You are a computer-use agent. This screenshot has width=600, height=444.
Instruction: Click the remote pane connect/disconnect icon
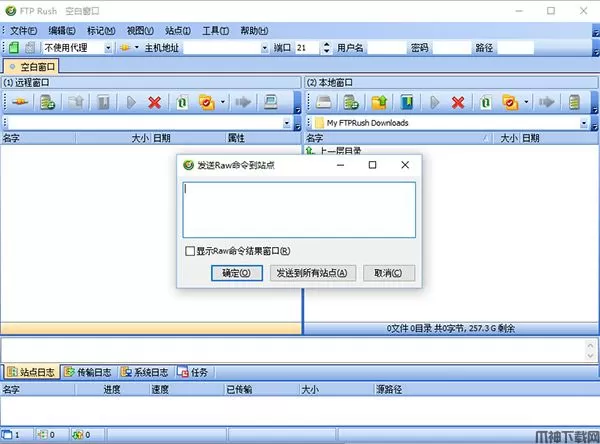coord(20,102)
